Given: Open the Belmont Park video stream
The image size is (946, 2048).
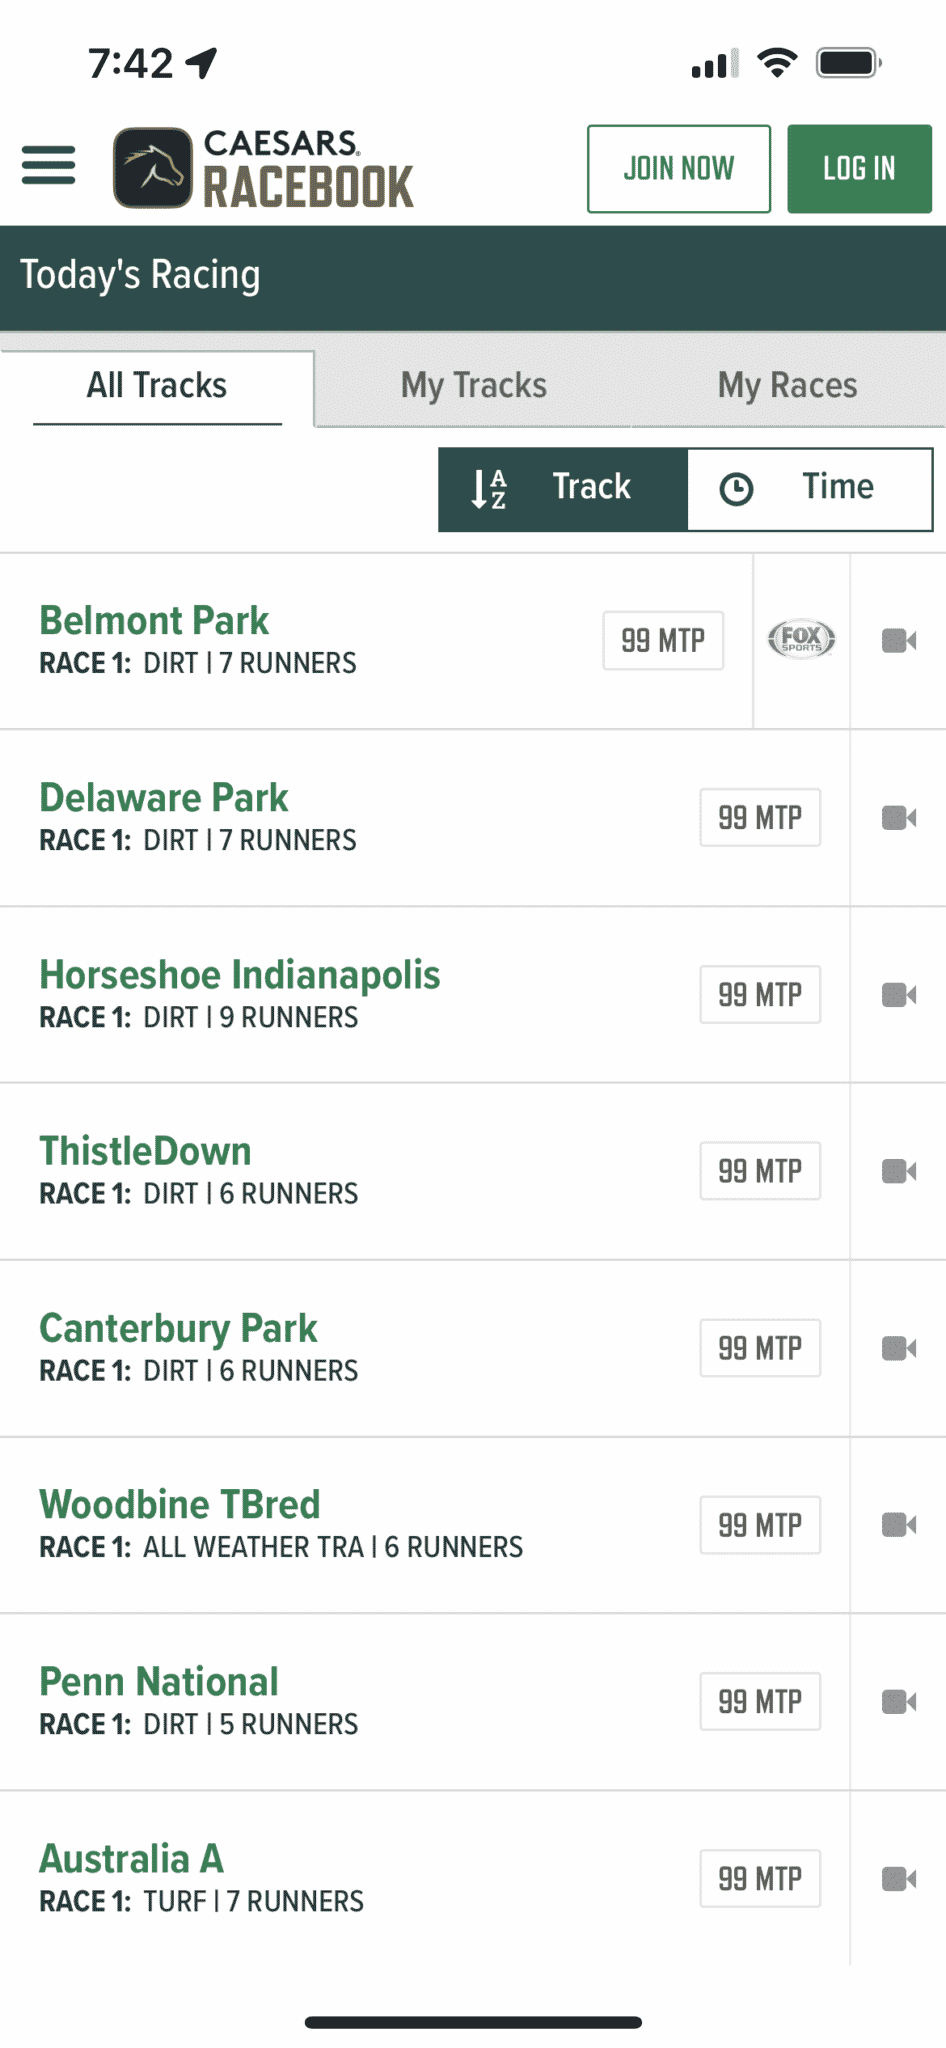Looking at the screenshot, I should (899, 640).
